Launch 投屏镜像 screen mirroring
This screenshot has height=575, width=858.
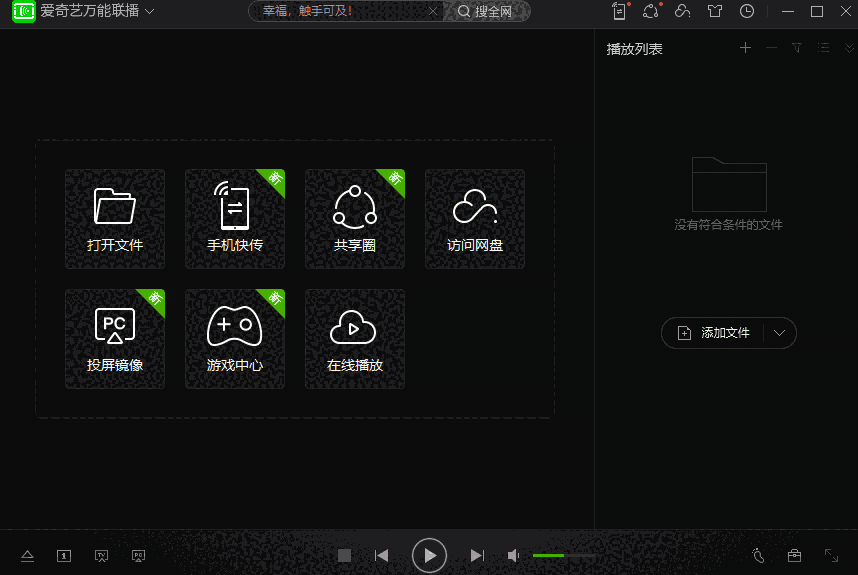pos(115,339)
